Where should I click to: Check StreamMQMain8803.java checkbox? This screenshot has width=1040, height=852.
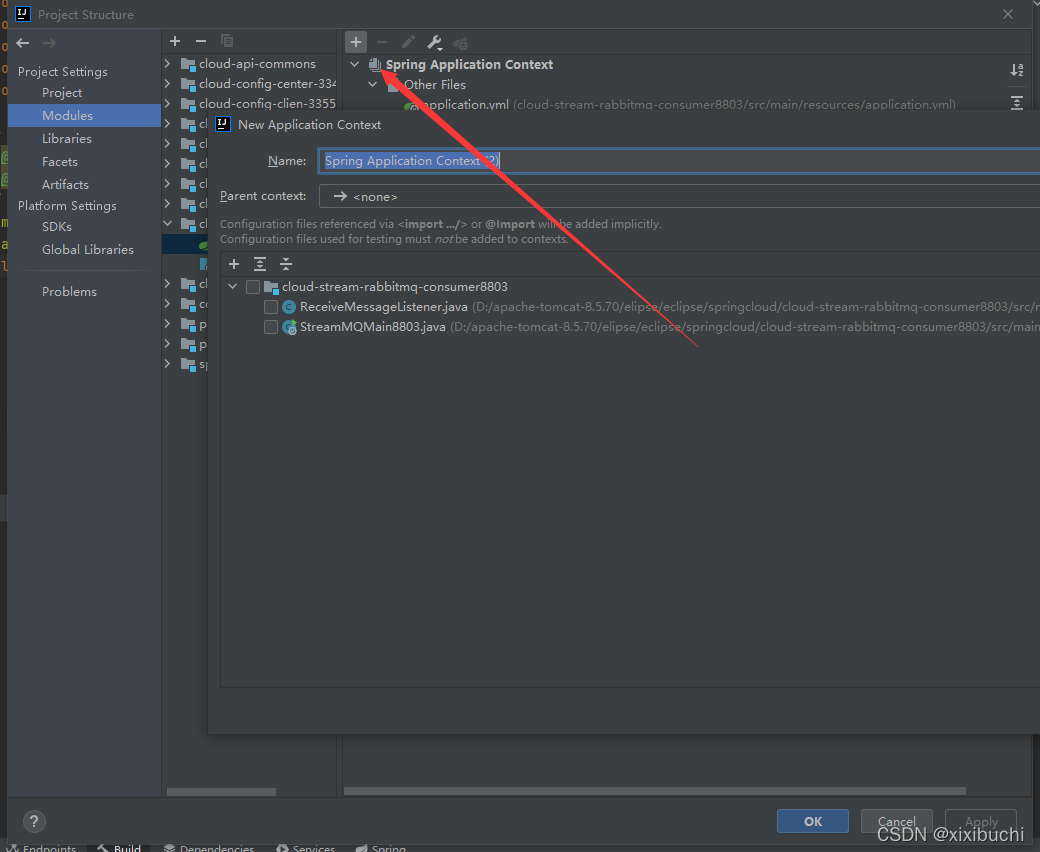(271, 327)
